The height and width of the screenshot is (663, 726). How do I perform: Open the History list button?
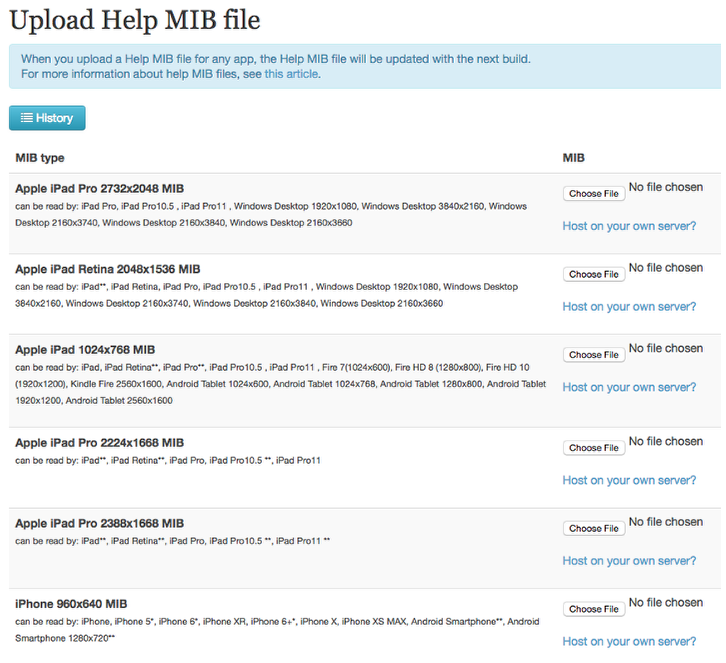click(x=47, y=118)
